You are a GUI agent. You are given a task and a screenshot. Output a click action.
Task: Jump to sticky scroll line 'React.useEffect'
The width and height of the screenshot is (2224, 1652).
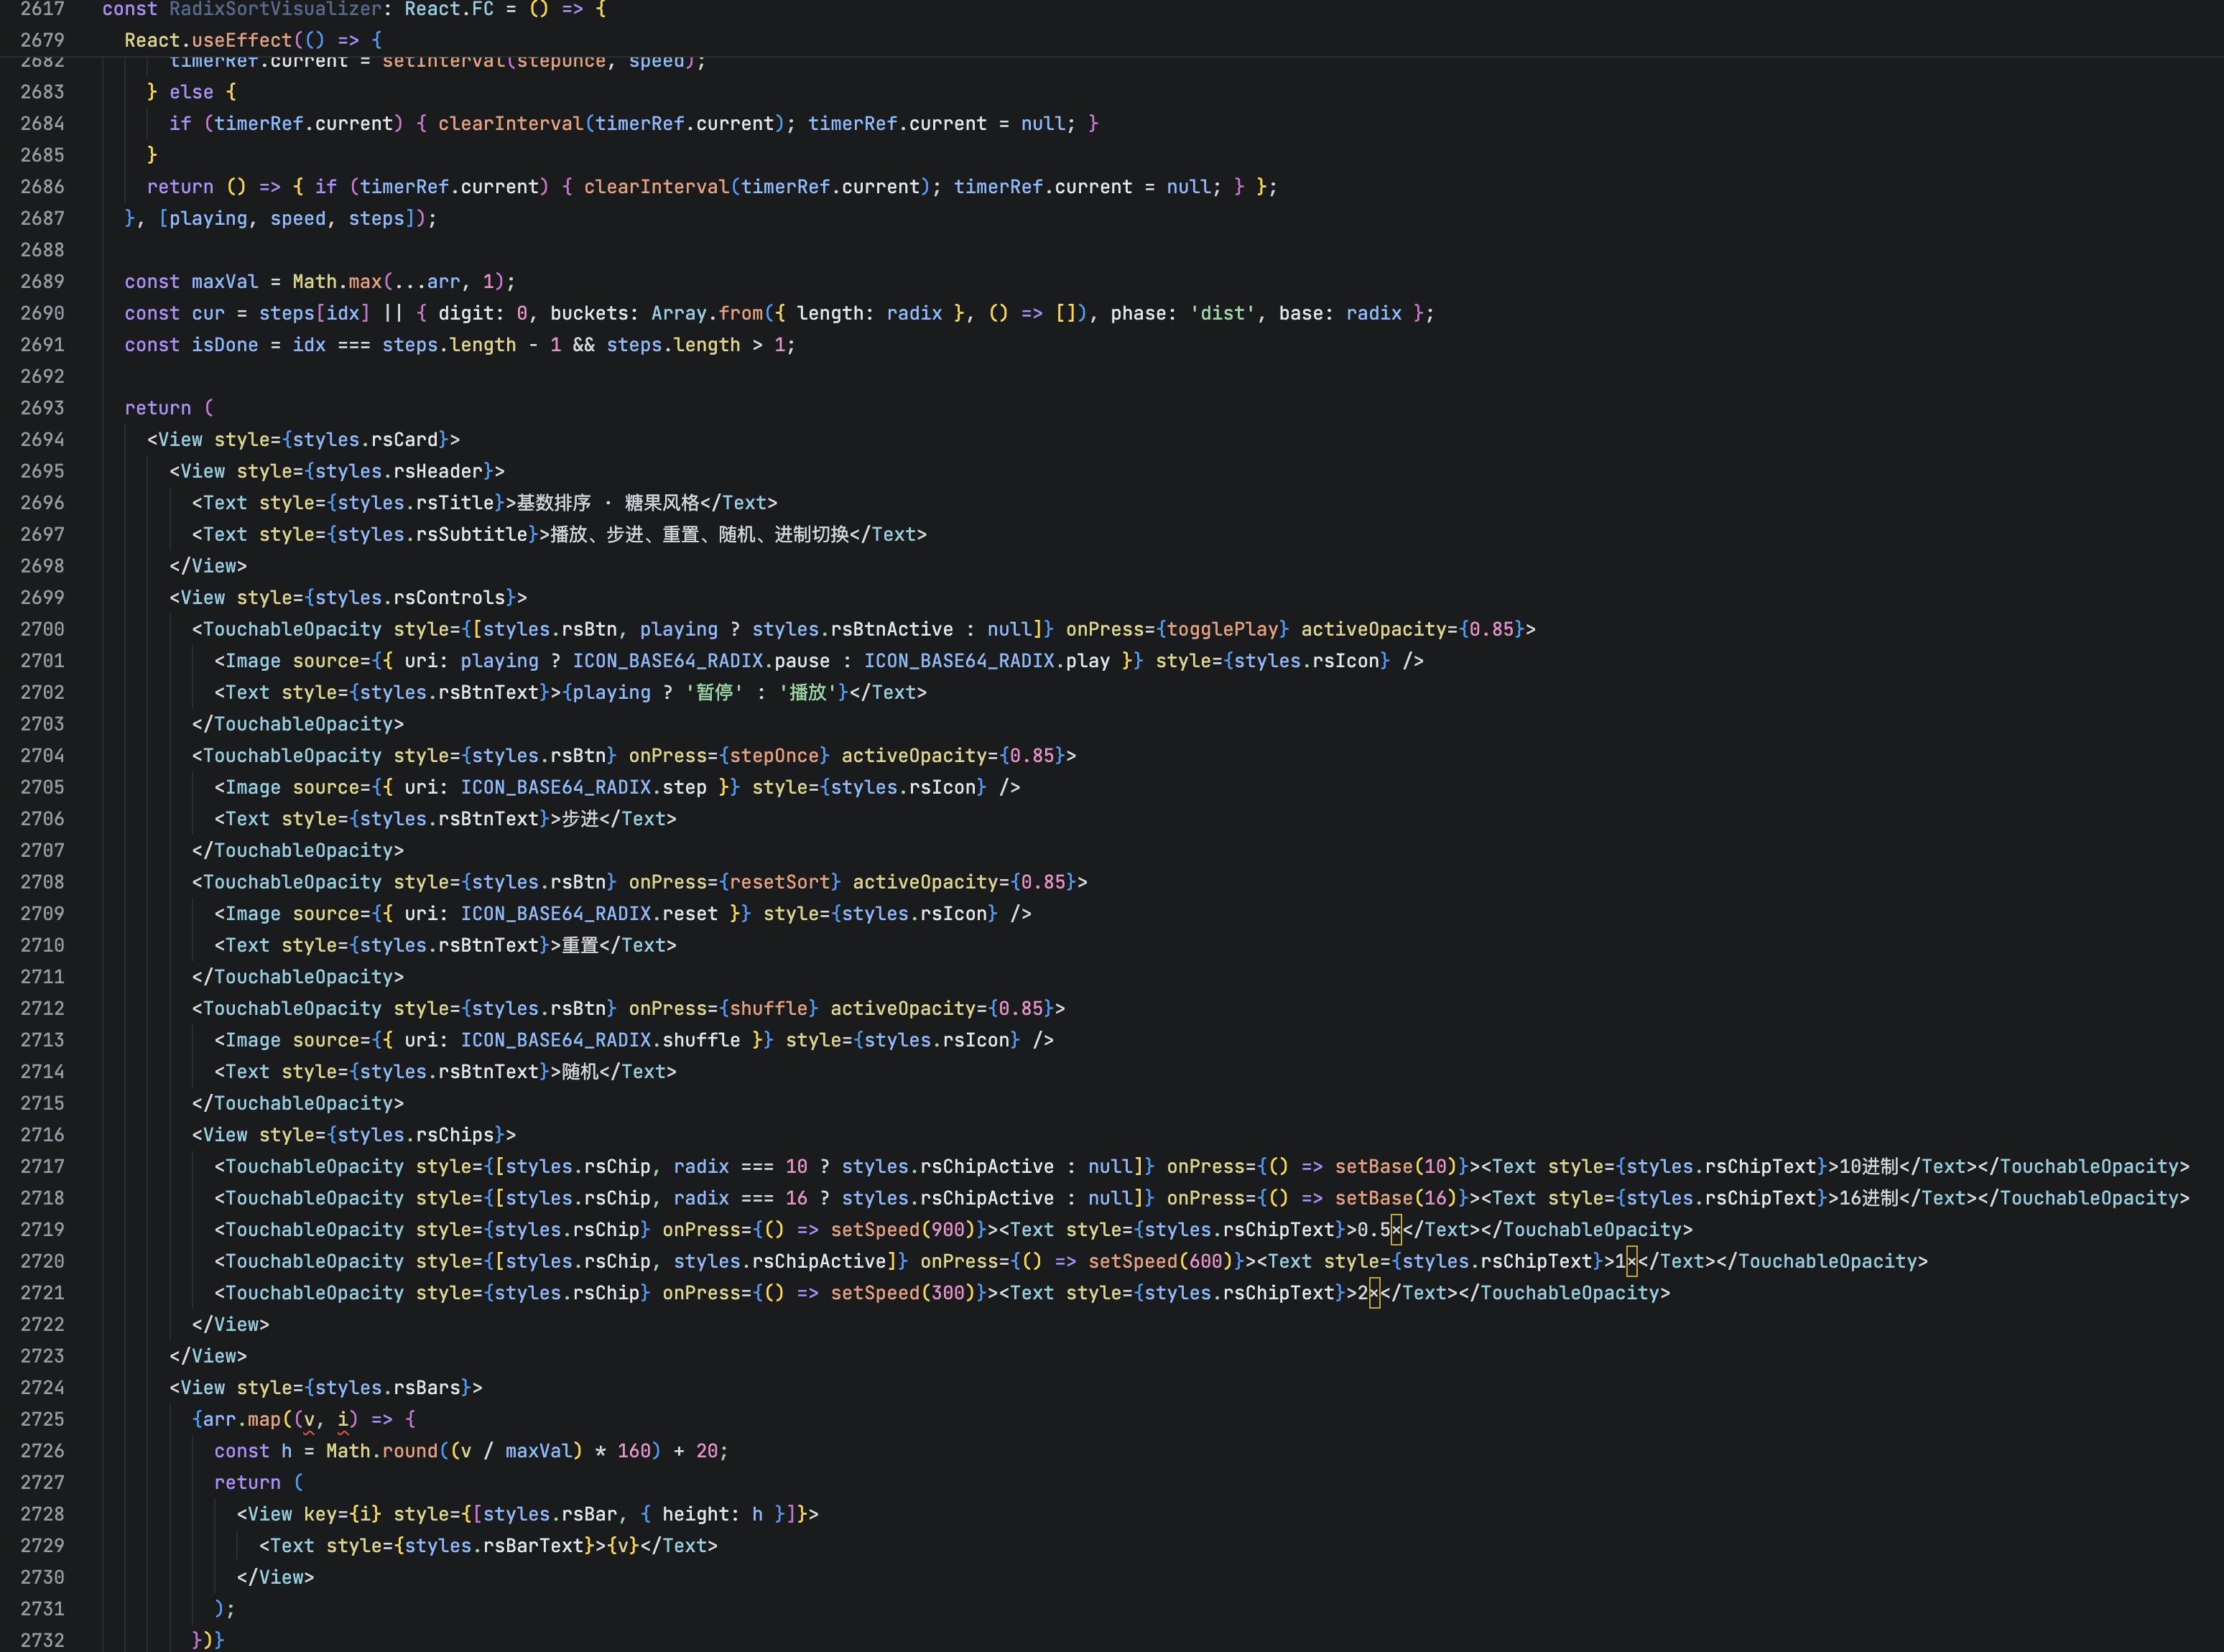click(x=253, y=40)
